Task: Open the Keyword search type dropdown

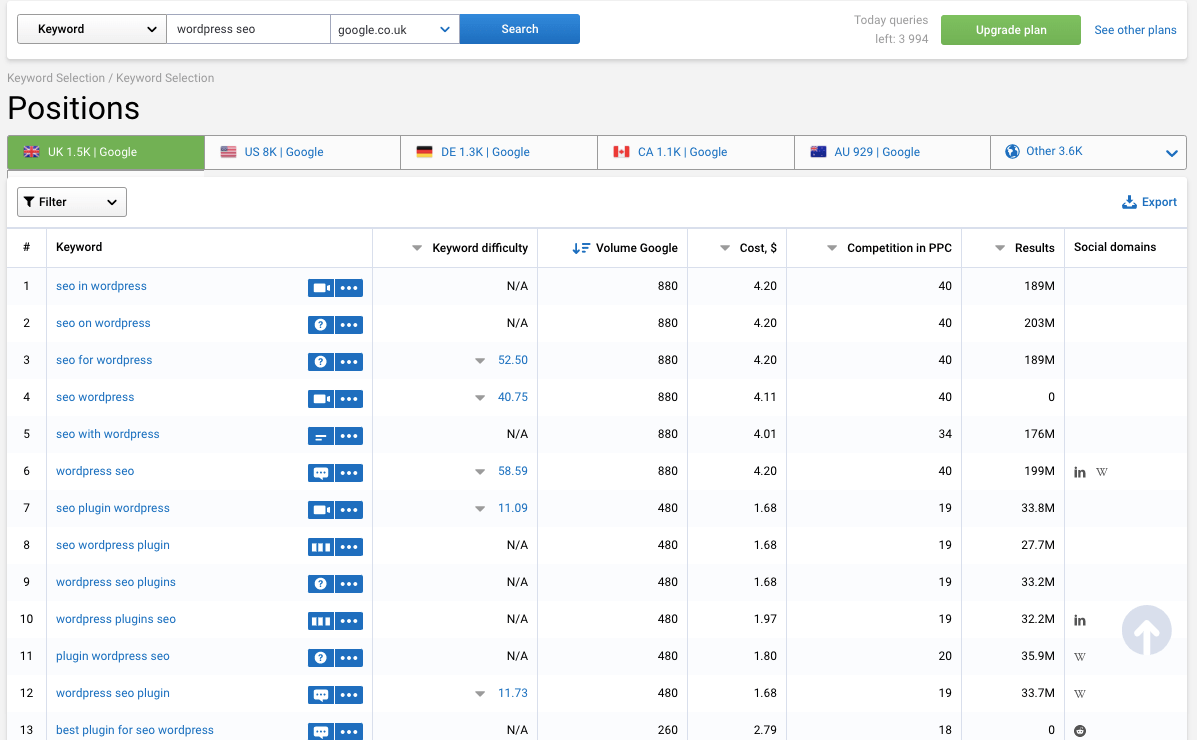Action: click(x=92, y=29)
